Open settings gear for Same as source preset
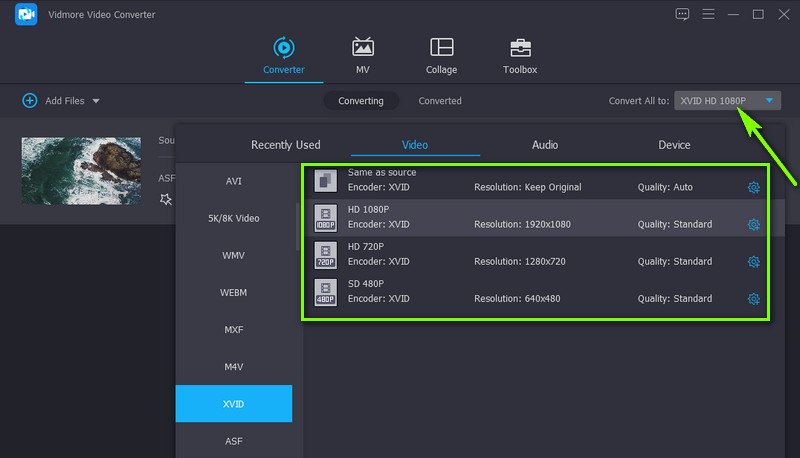800x458 pixels. tap(753, 188)
